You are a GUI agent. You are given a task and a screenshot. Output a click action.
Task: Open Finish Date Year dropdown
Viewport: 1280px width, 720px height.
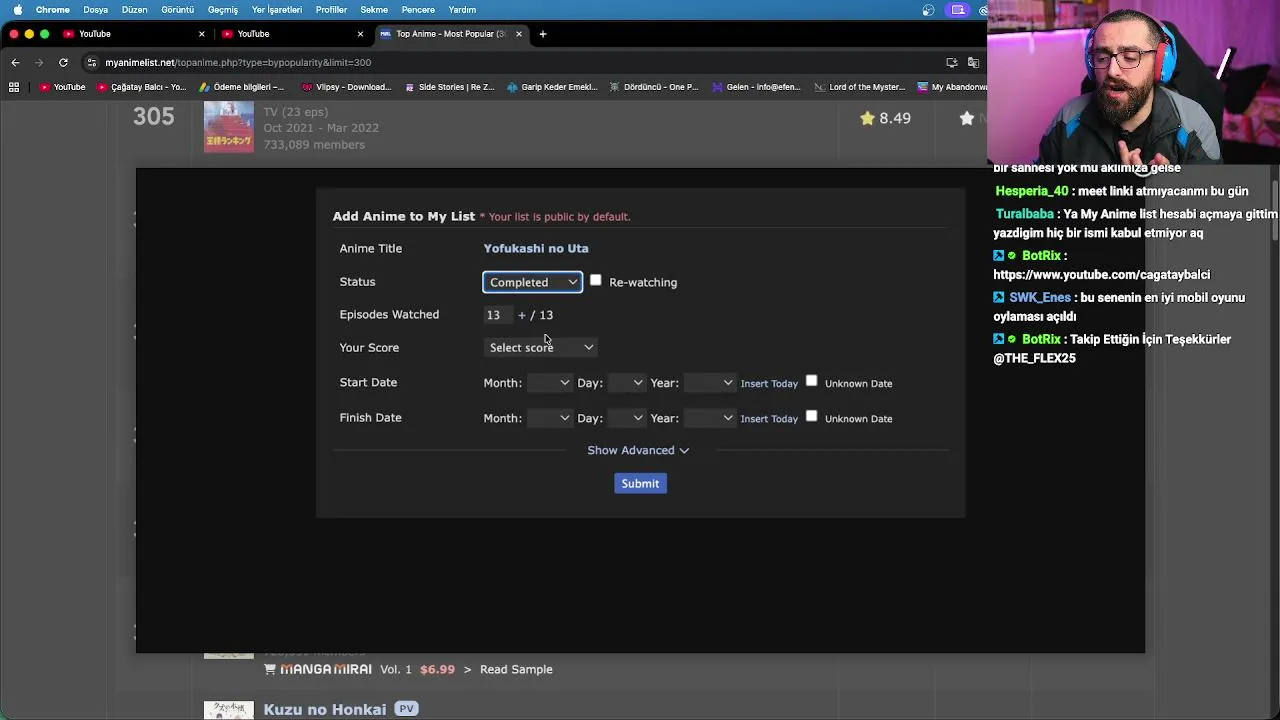click(709, 418)
